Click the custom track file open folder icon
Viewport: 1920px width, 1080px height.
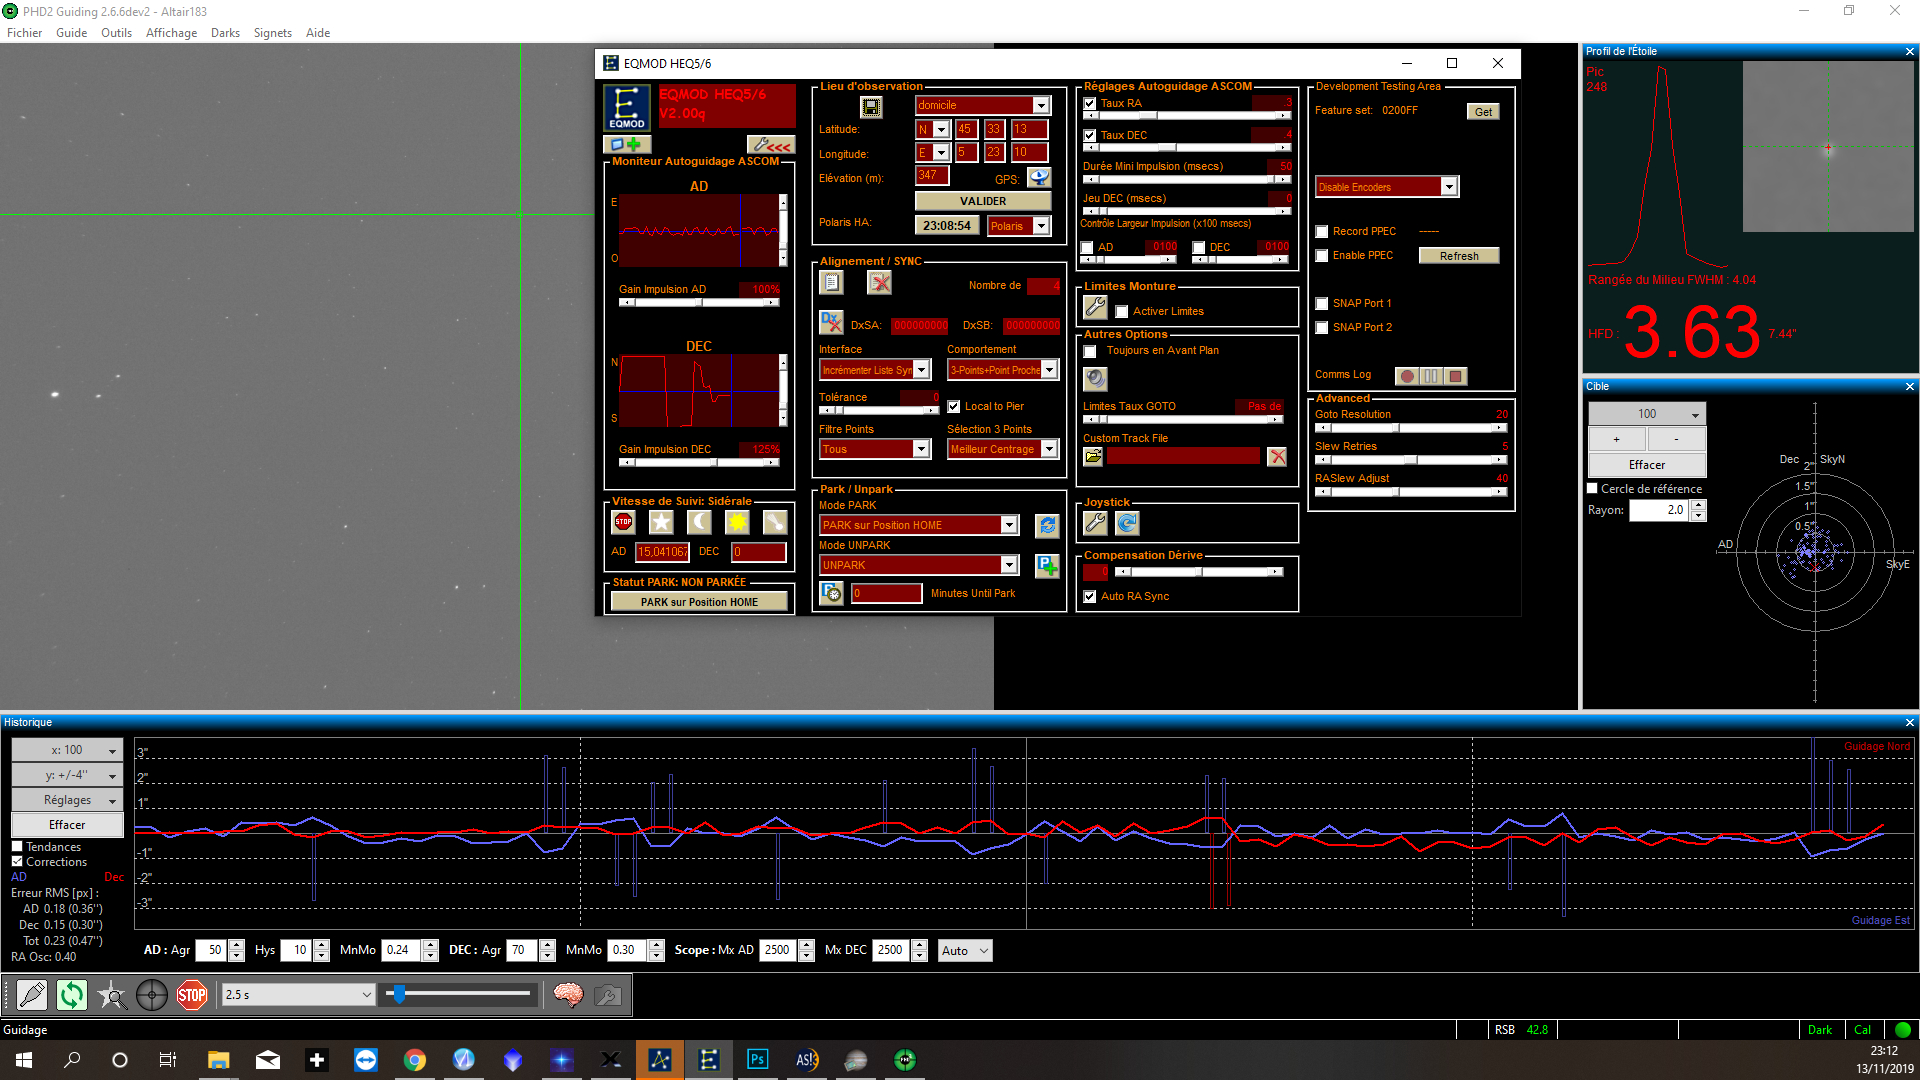1094,457
